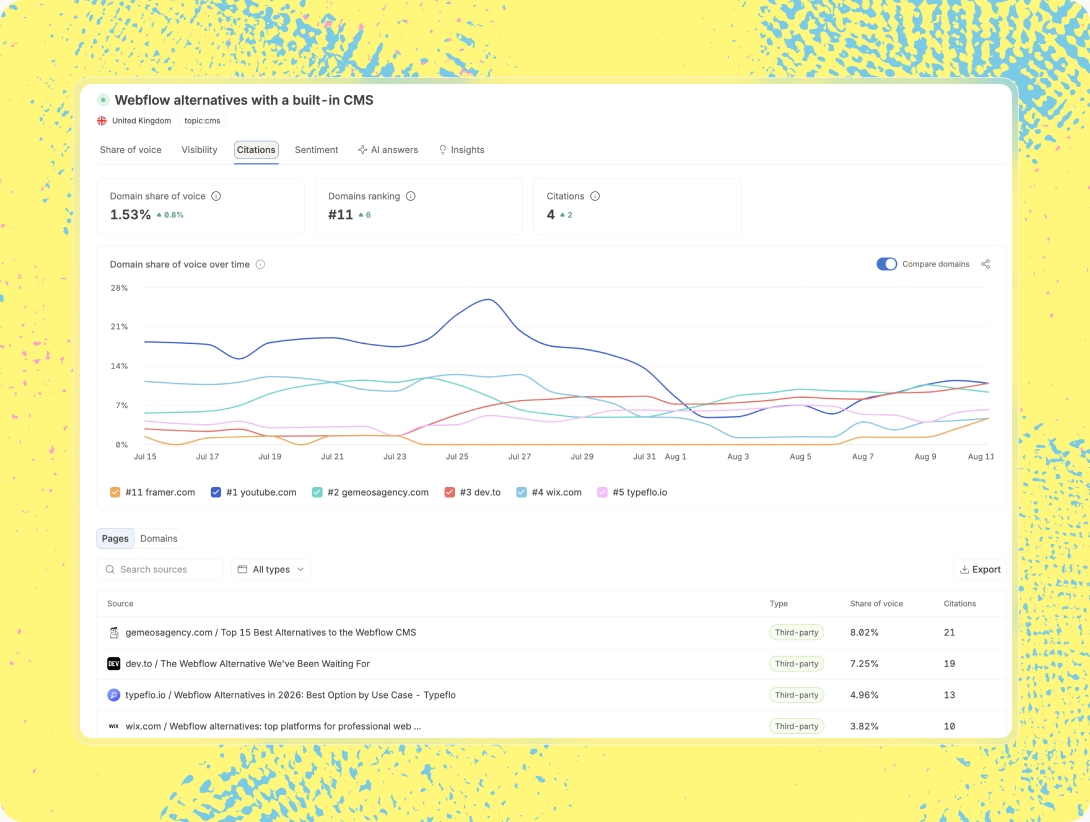The height and width of the screenshot is (822, 1090).
Task: Click citations count 13
Action: [x=950, y=695]
